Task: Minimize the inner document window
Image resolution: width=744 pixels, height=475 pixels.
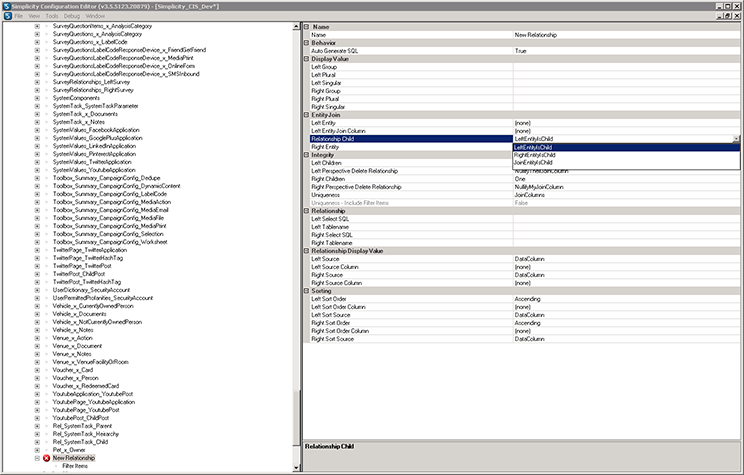Action: (x=721, y=16)
